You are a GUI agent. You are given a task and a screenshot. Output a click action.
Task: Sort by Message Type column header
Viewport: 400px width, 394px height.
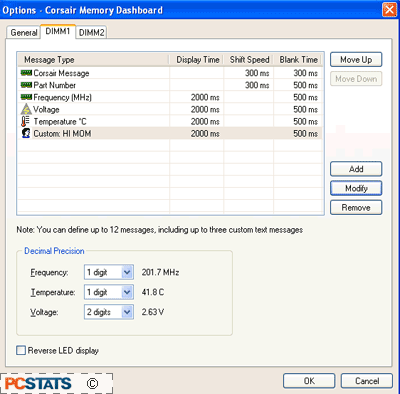point(93,60)
